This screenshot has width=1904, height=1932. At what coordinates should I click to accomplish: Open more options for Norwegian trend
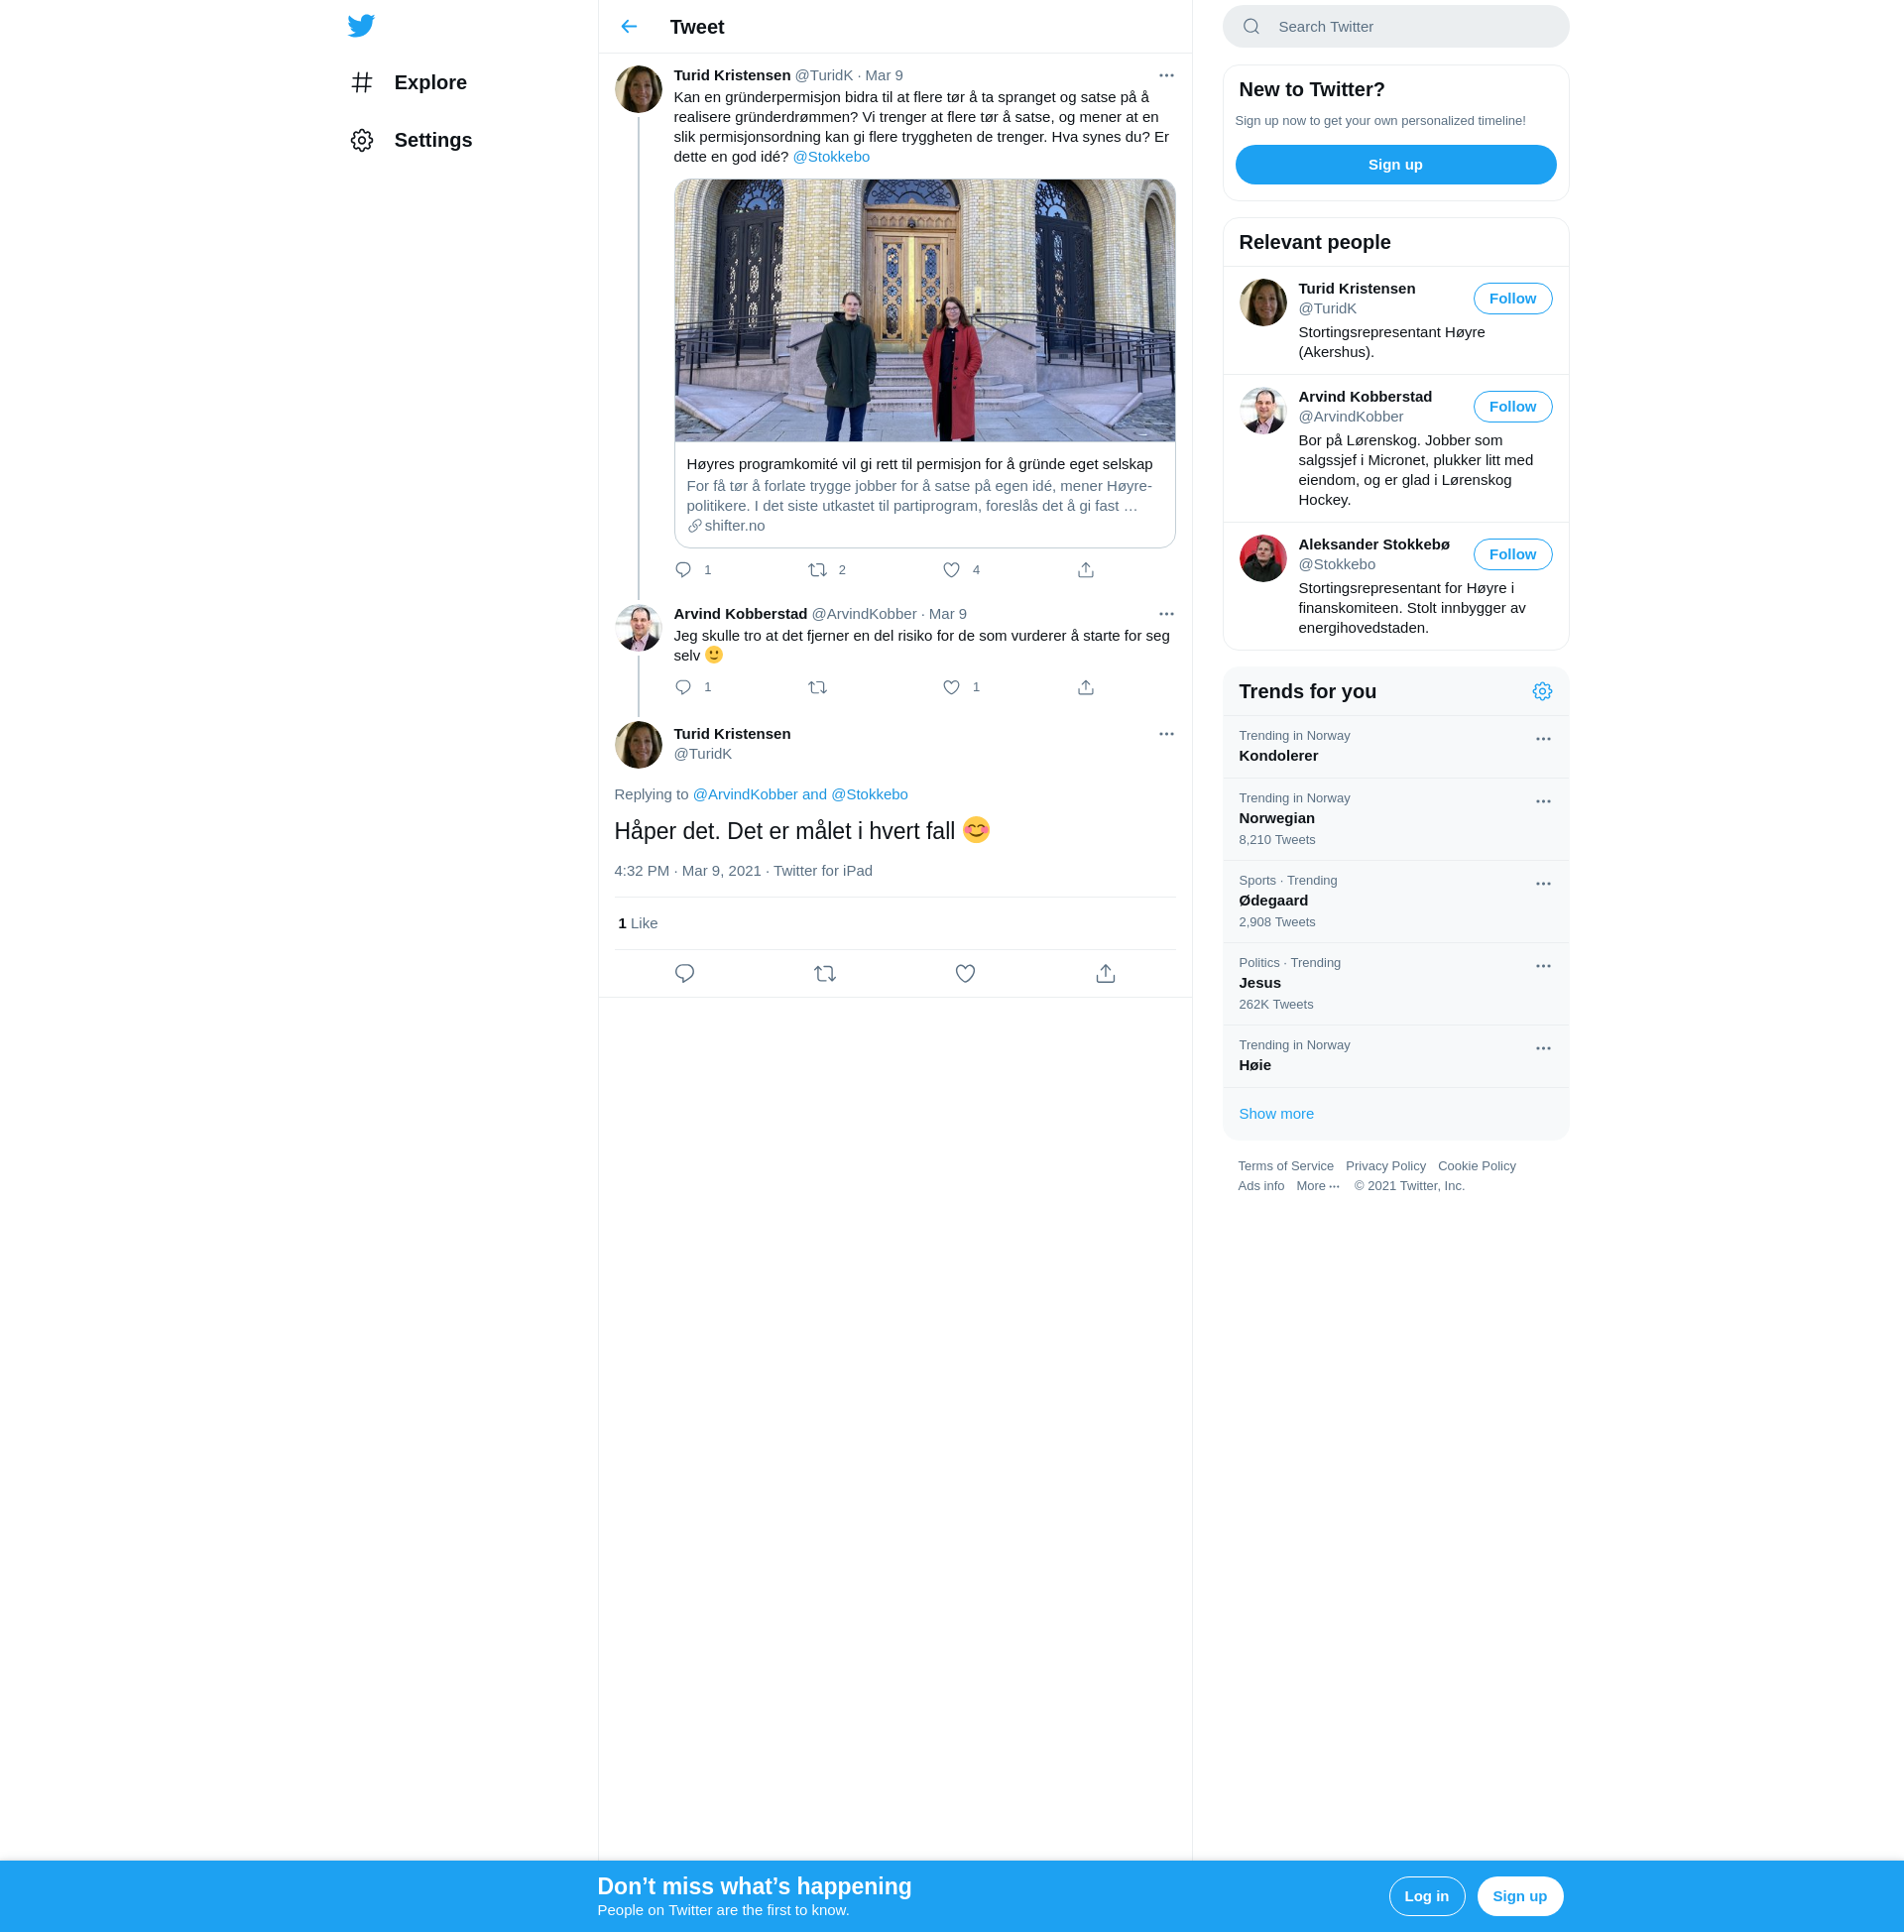[1542, 802]
